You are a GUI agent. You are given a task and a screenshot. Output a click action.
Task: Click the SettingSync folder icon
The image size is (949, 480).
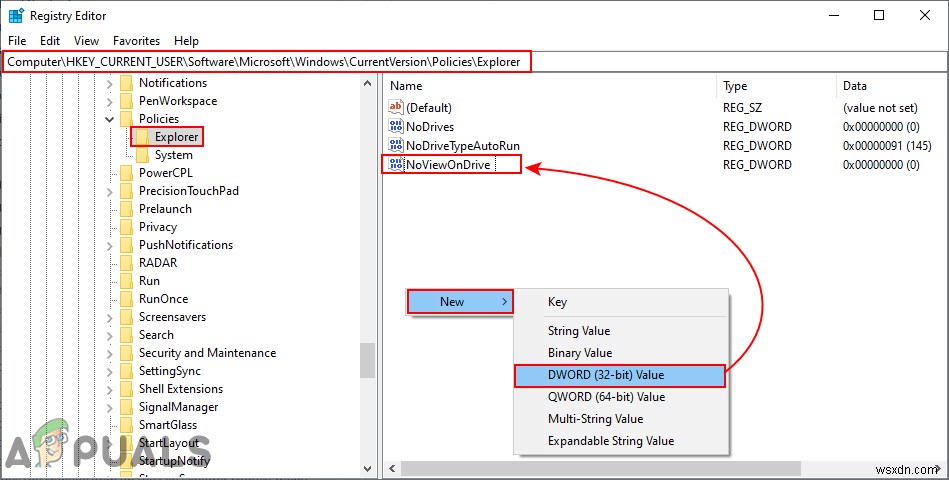coord(126,371)
